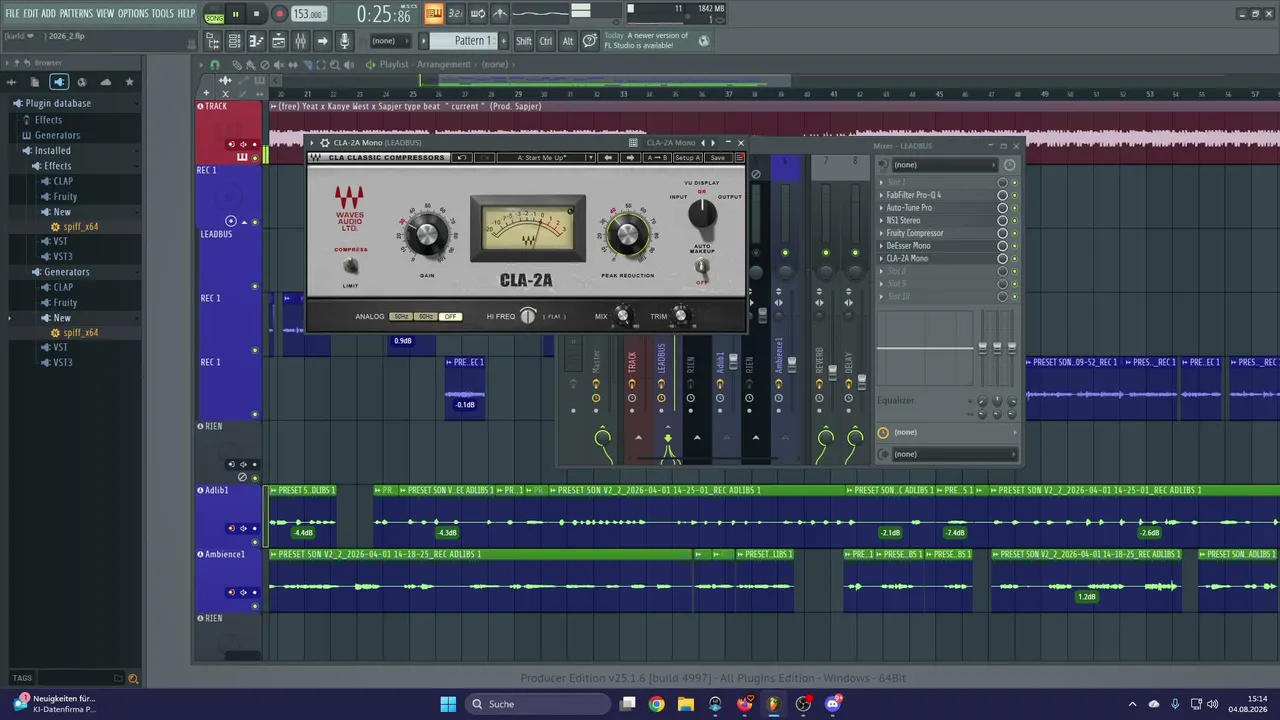Save the CLA-2A preset
Image resolution: width=1280 pixels, height=720 pixels.
pyautogui.click(x=718, y=158)
